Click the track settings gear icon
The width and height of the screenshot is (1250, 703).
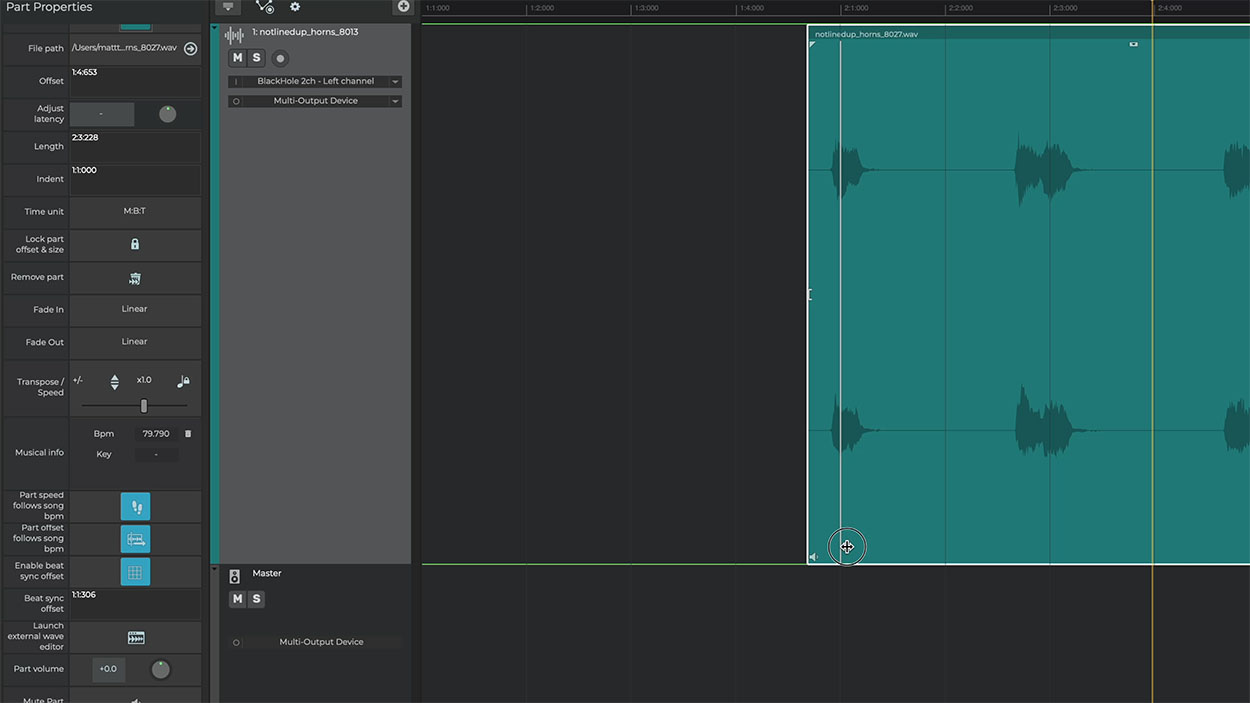[x=295, y=7]
